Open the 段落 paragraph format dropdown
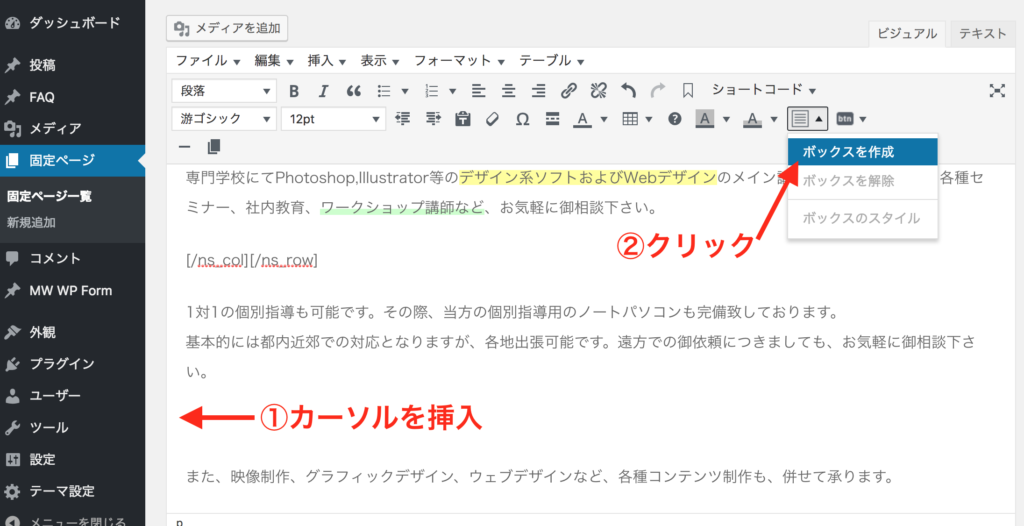This screenshot has width=1024, height=526. point(224,90)
